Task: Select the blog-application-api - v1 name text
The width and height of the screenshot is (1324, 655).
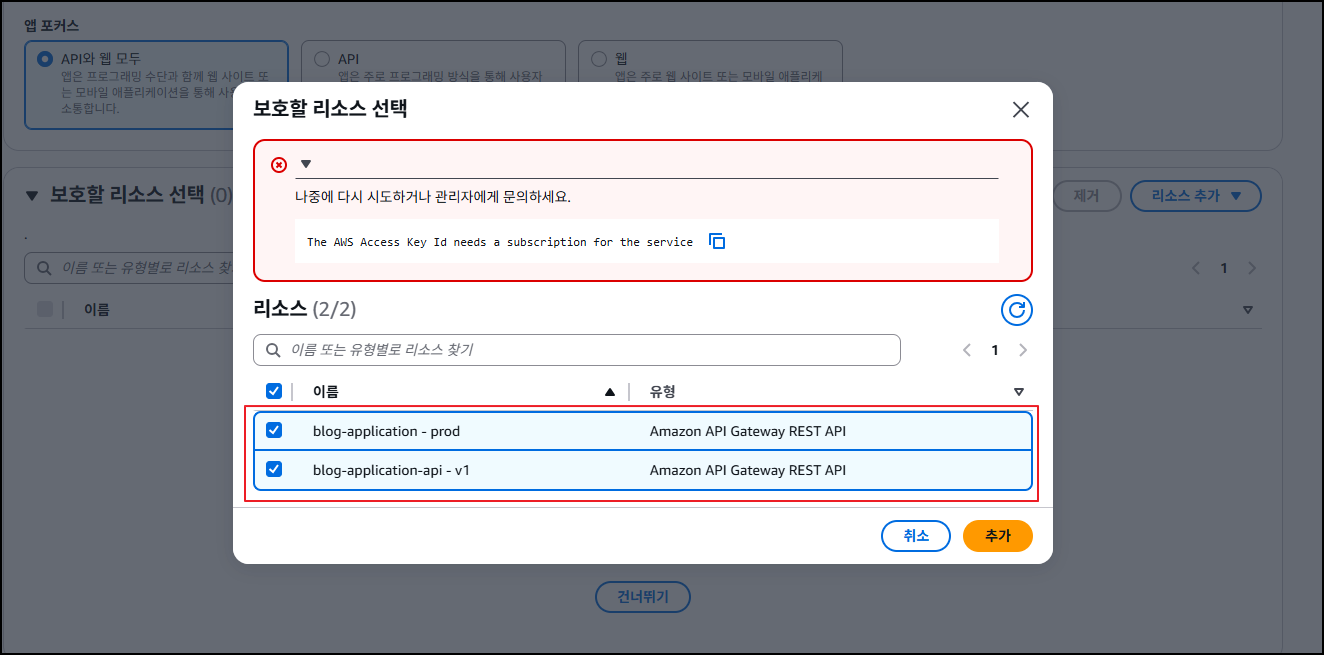Action: tap(391, 470)
